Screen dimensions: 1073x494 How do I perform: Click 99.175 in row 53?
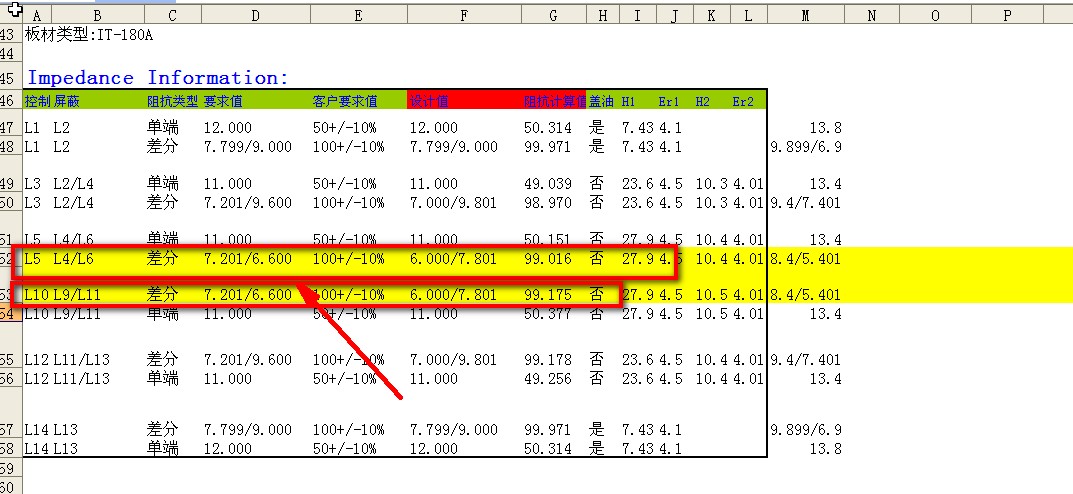click(x=547, y=295)
